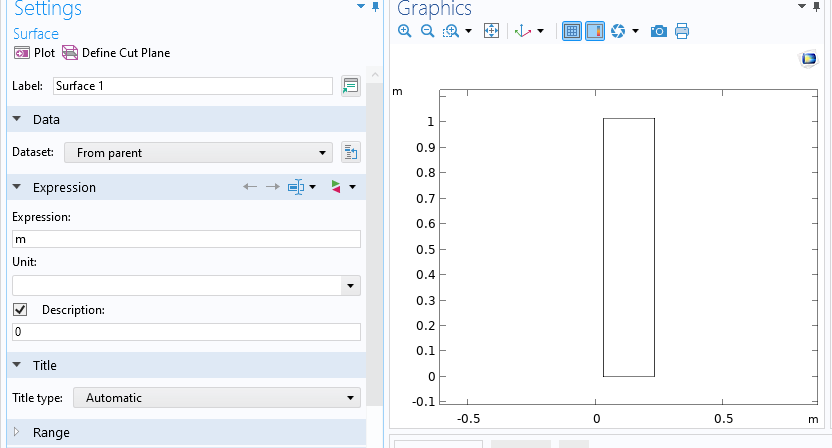Open the Unit combo box dropdown

tap(350, 286)
